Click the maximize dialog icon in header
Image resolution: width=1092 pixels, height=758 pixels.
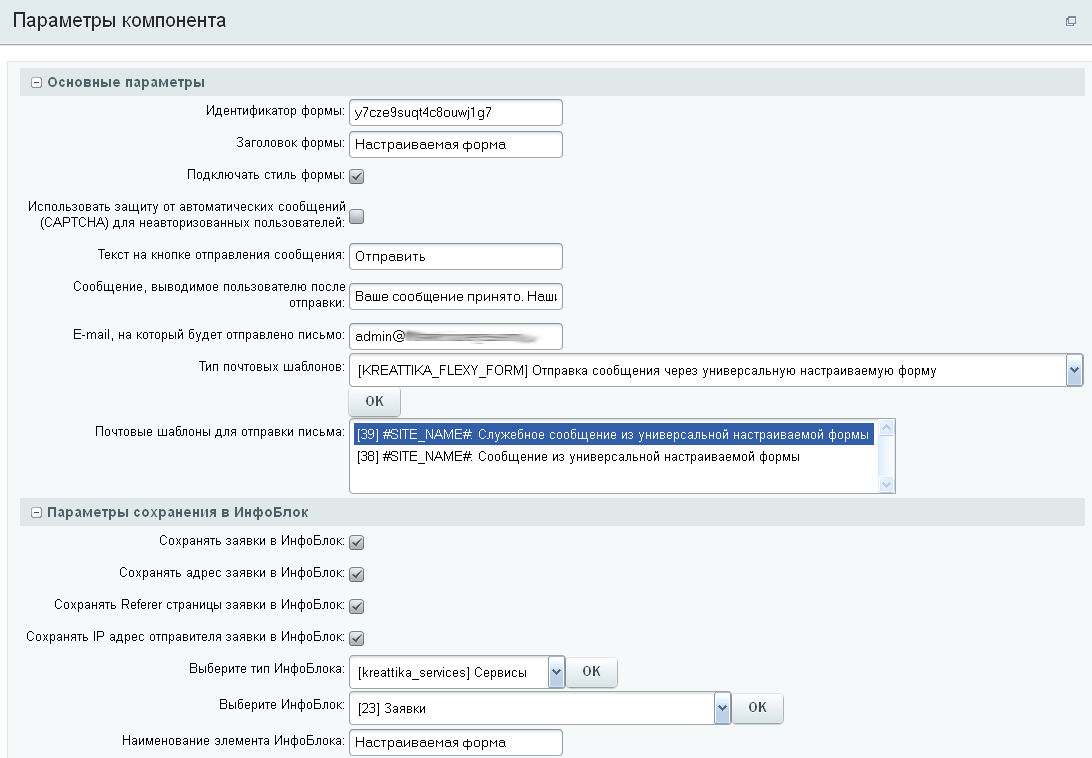(x=1071, y=21)
